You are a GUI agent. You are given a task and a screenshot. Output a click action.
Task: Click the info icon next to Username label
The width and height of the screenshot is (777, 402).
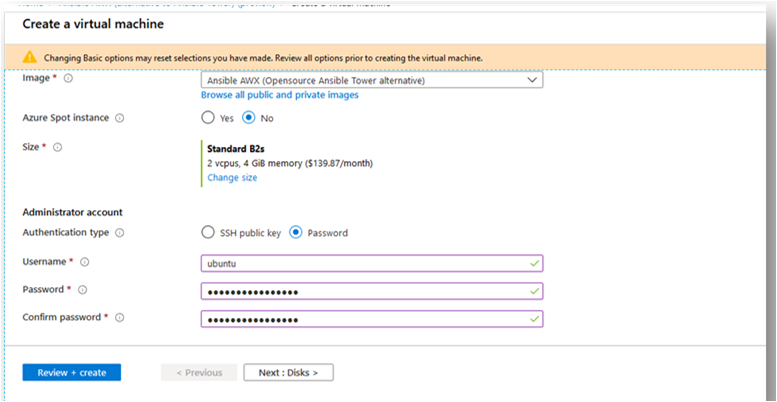pyautogui.click(x=84, y=262)
